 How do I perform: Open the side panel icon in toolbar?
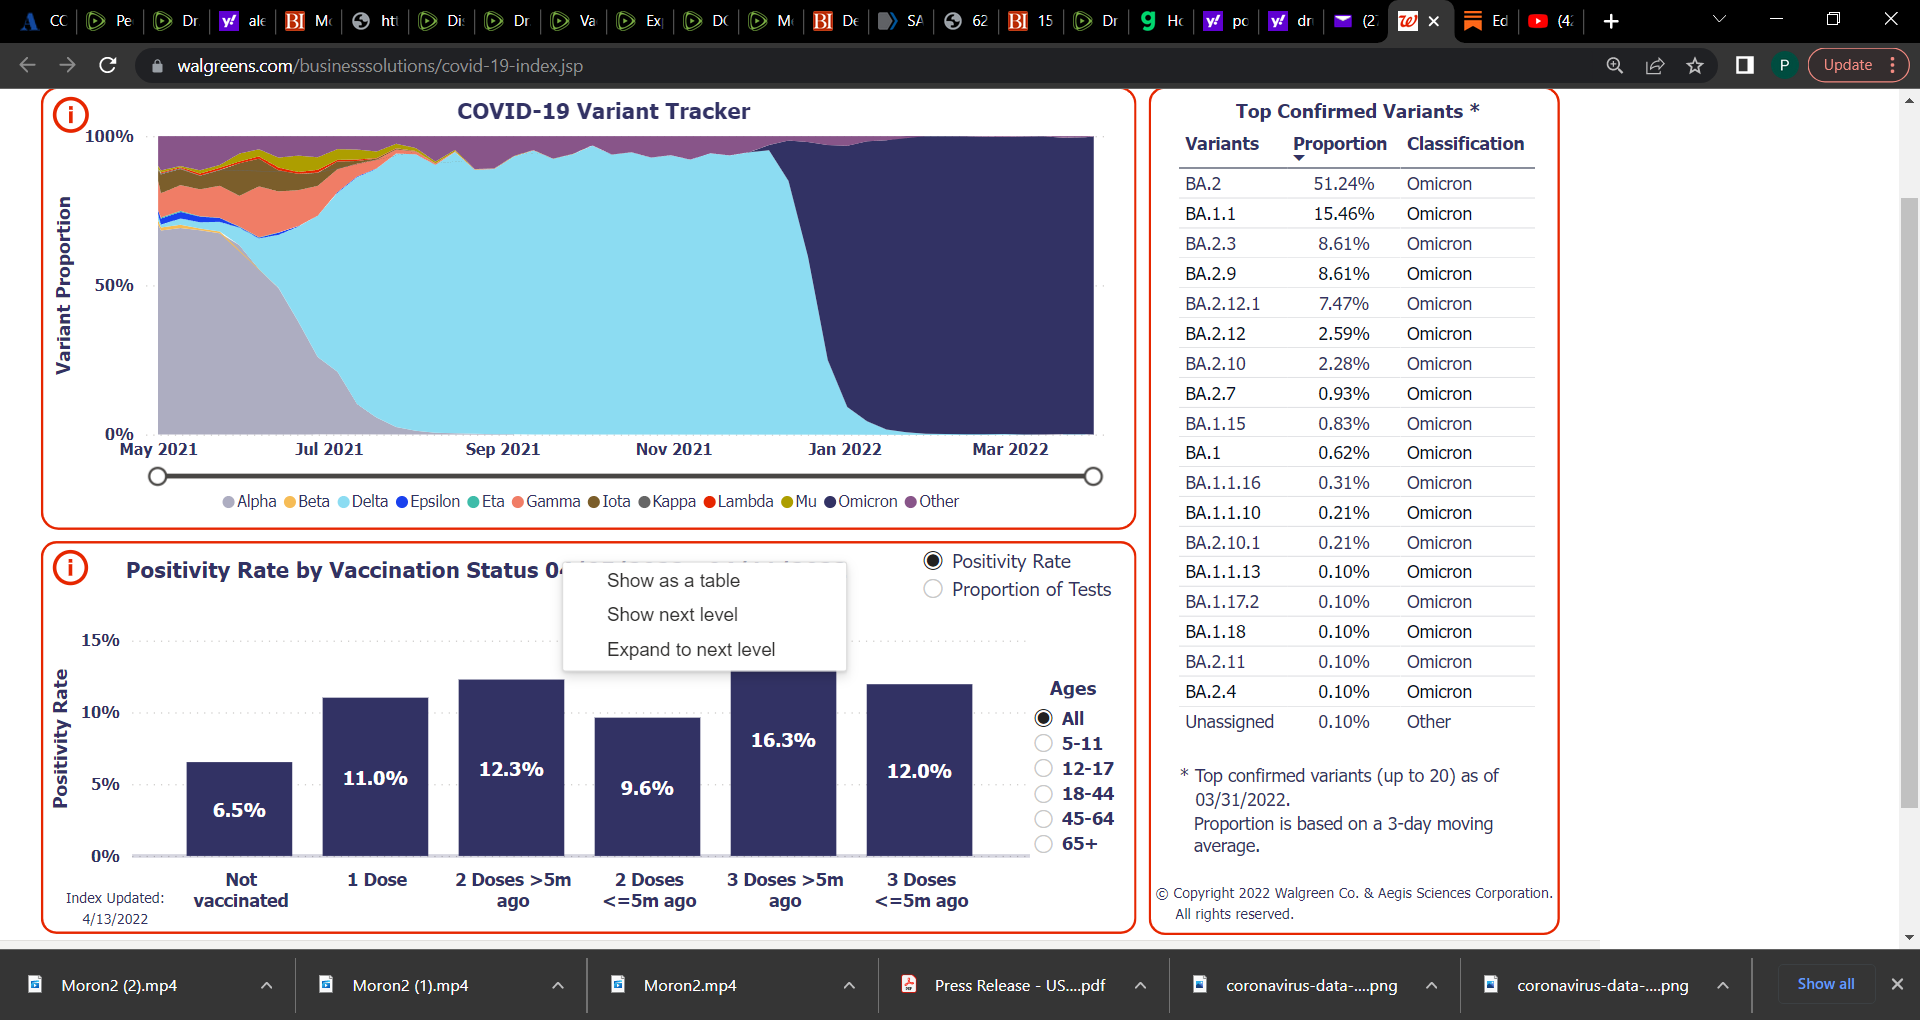coord(1745,65)
